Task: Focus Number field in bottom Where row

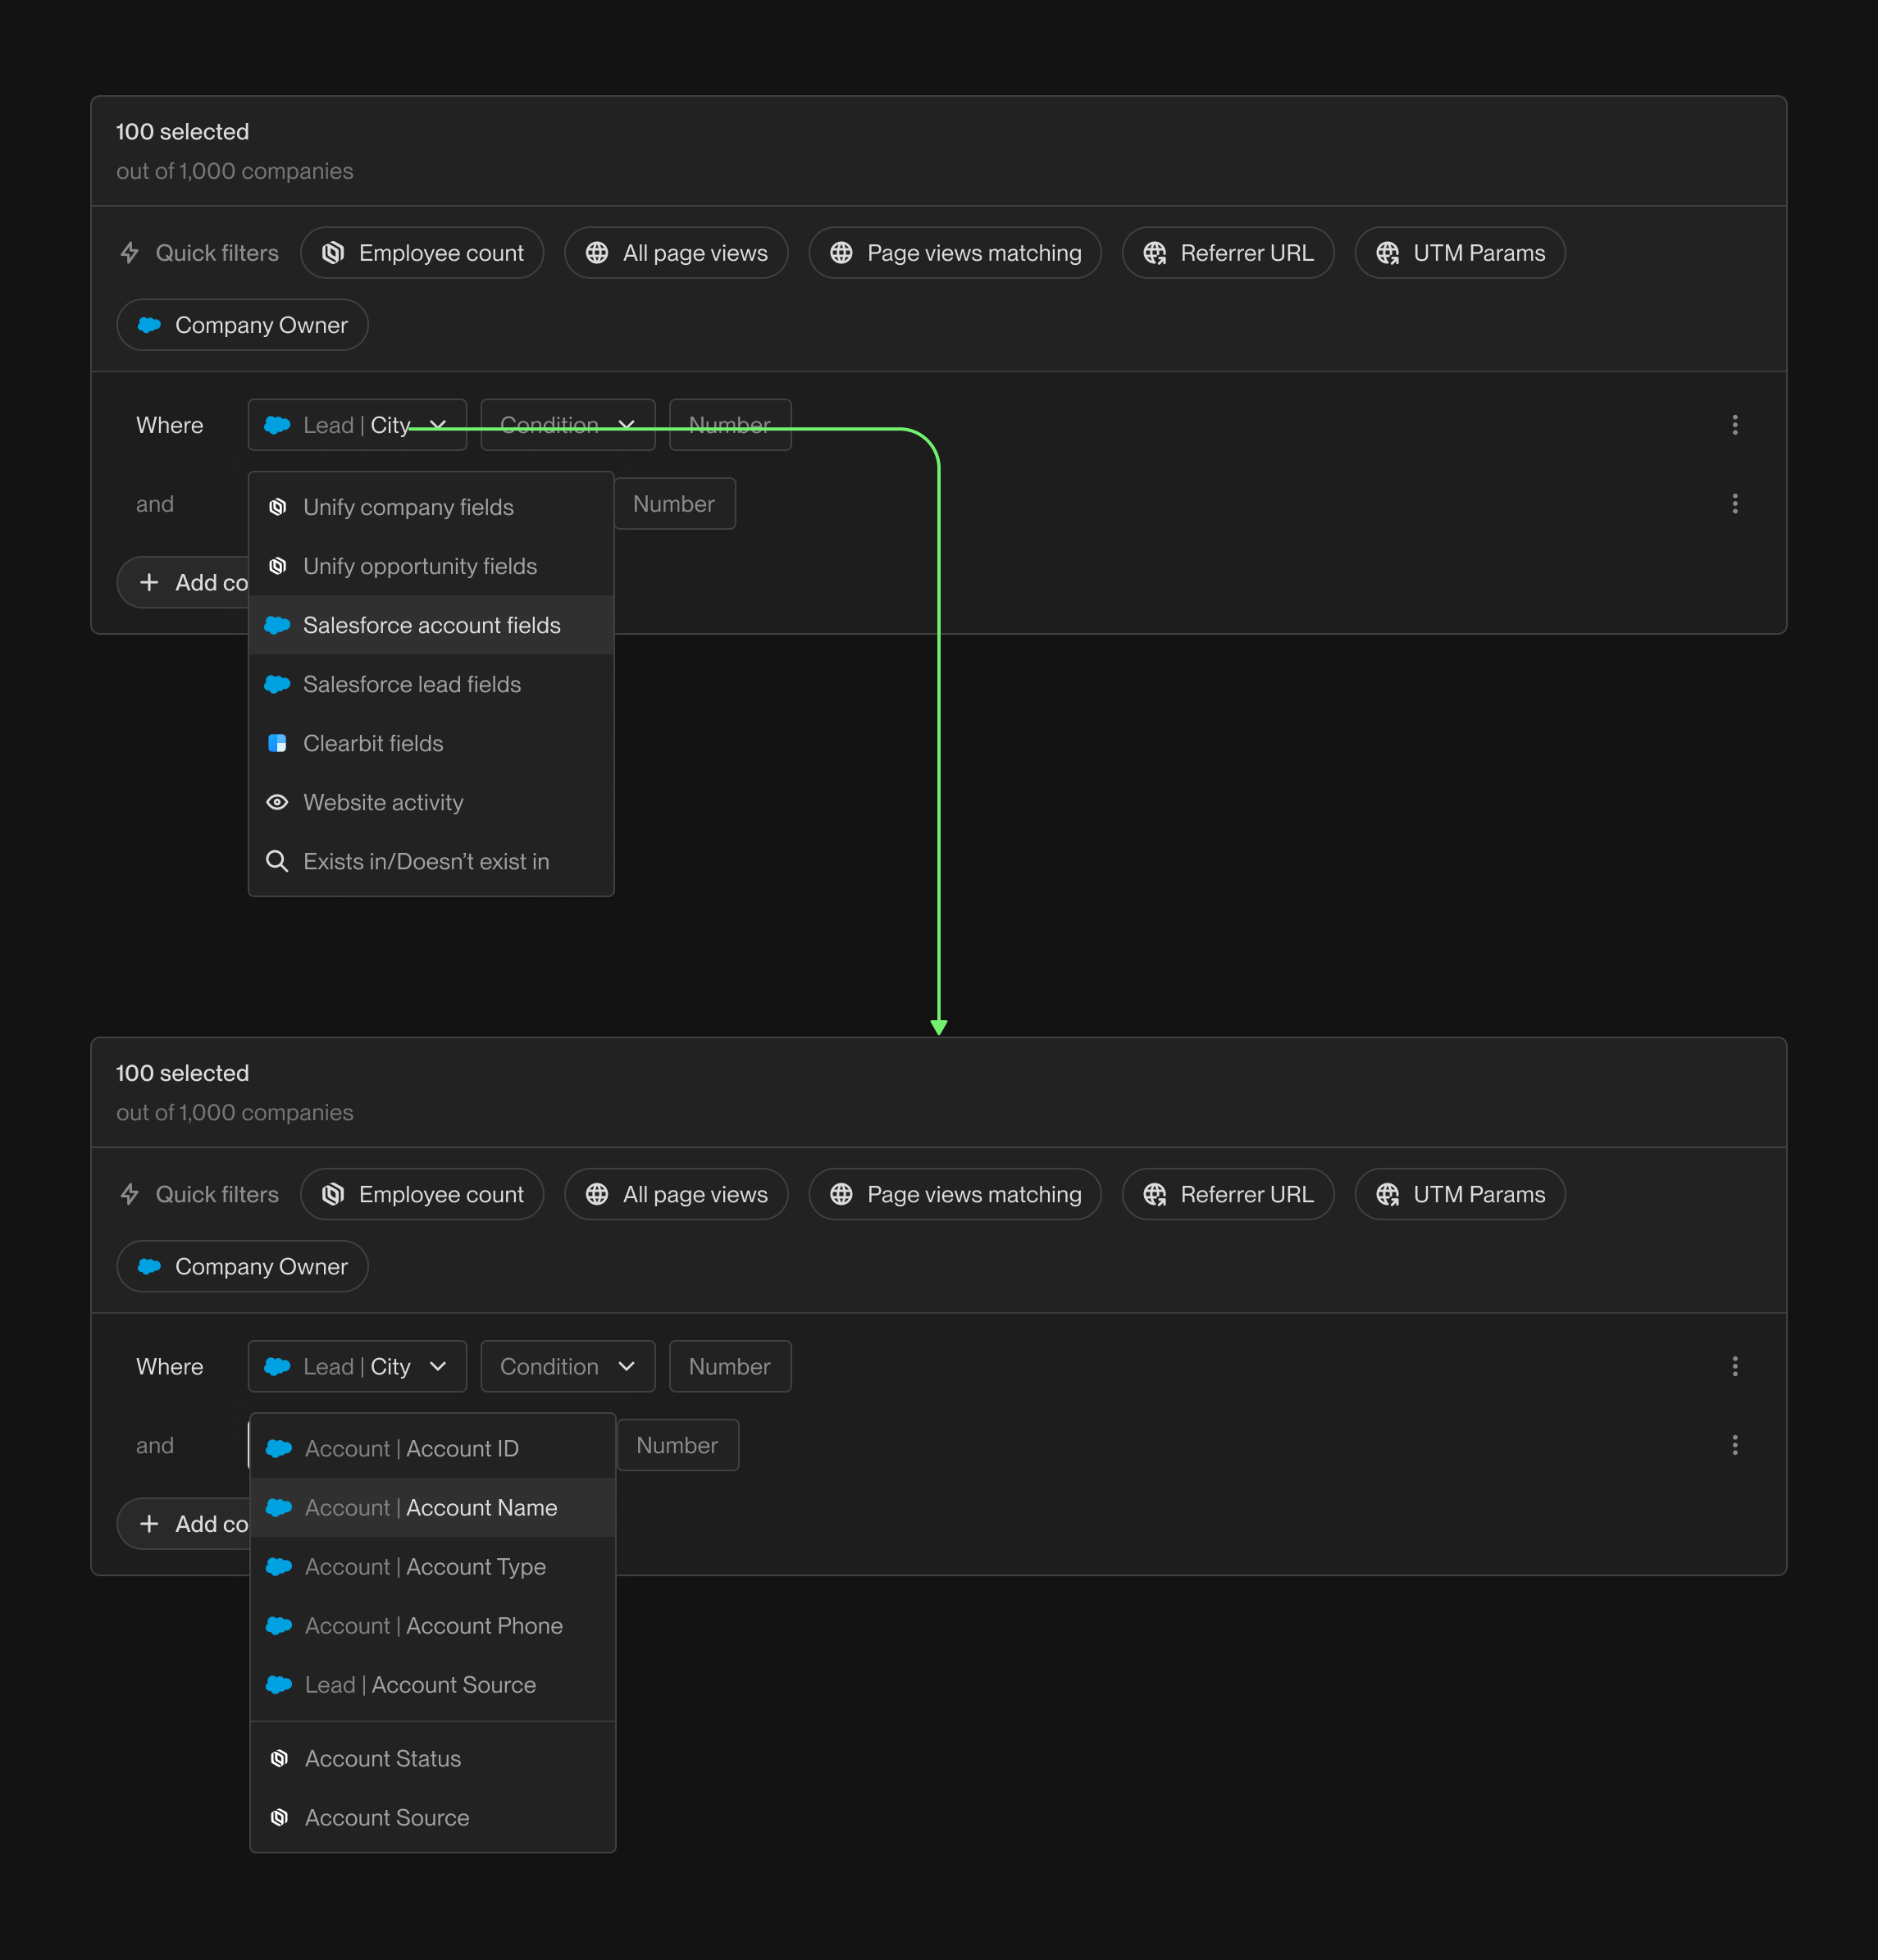Action: tap(729, 1366)
